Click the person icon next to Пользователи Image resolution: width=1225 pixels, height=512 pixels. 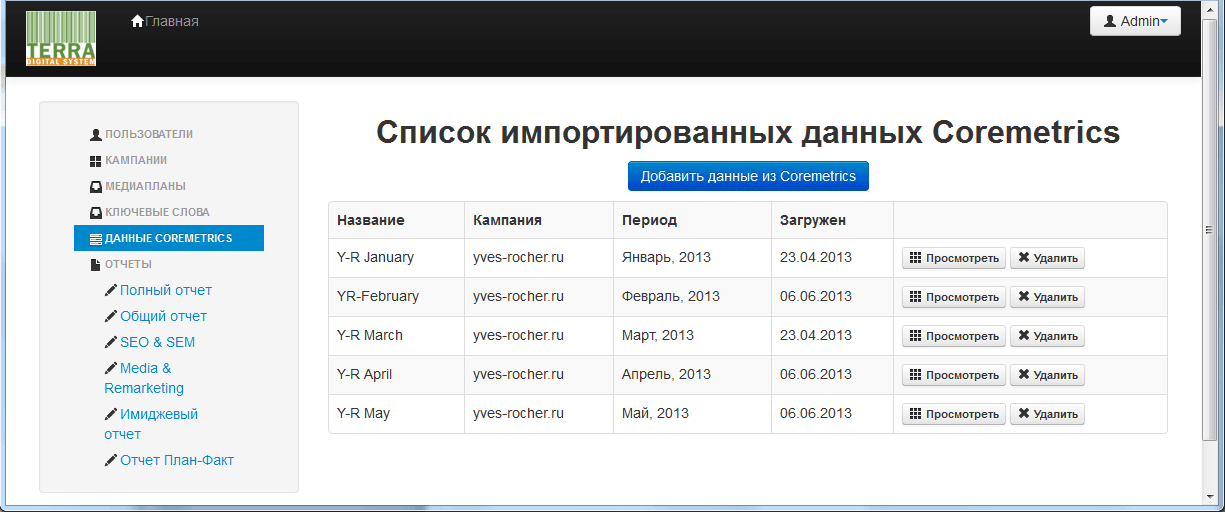coord(95,134)
